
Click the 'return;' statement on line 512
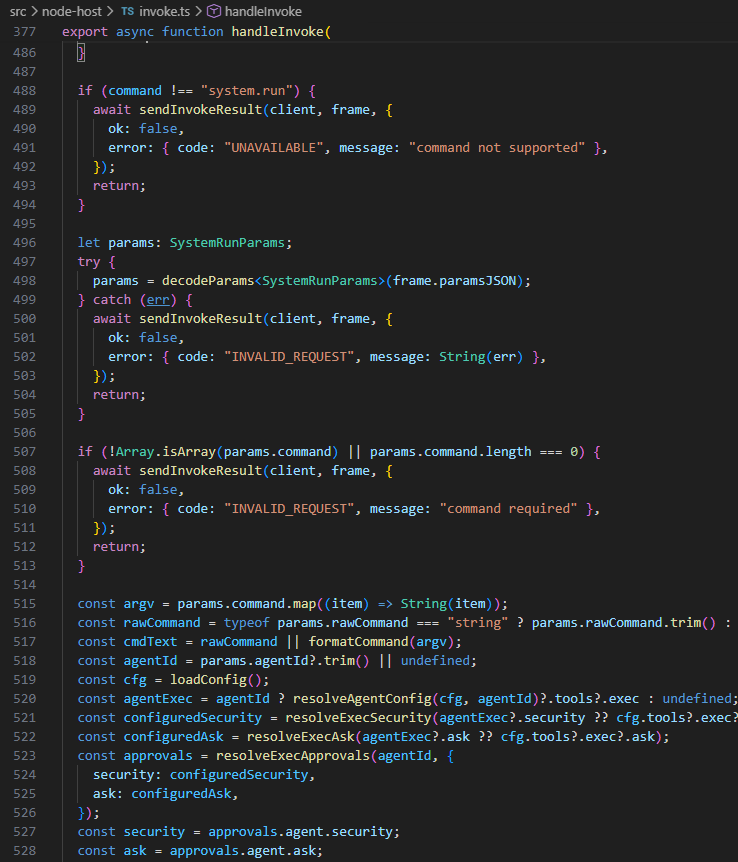(x=119, y=547)
